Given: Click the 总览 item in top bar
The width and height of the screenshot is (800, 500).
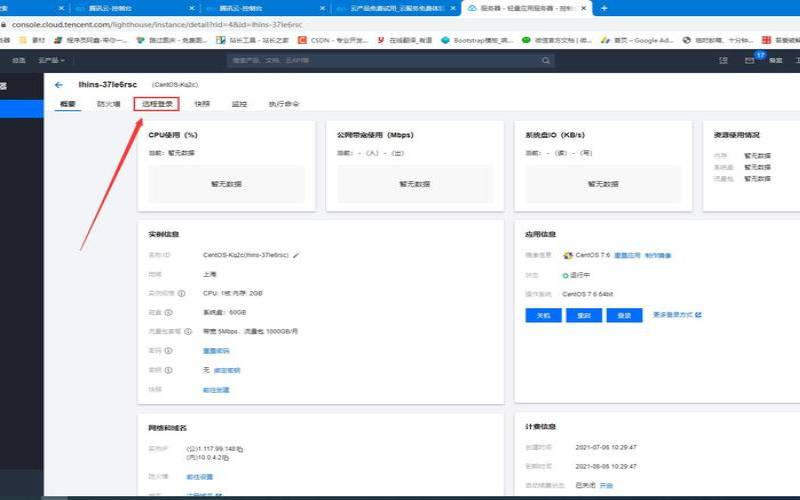Looking at the screenshot, I should pos(18,60).
